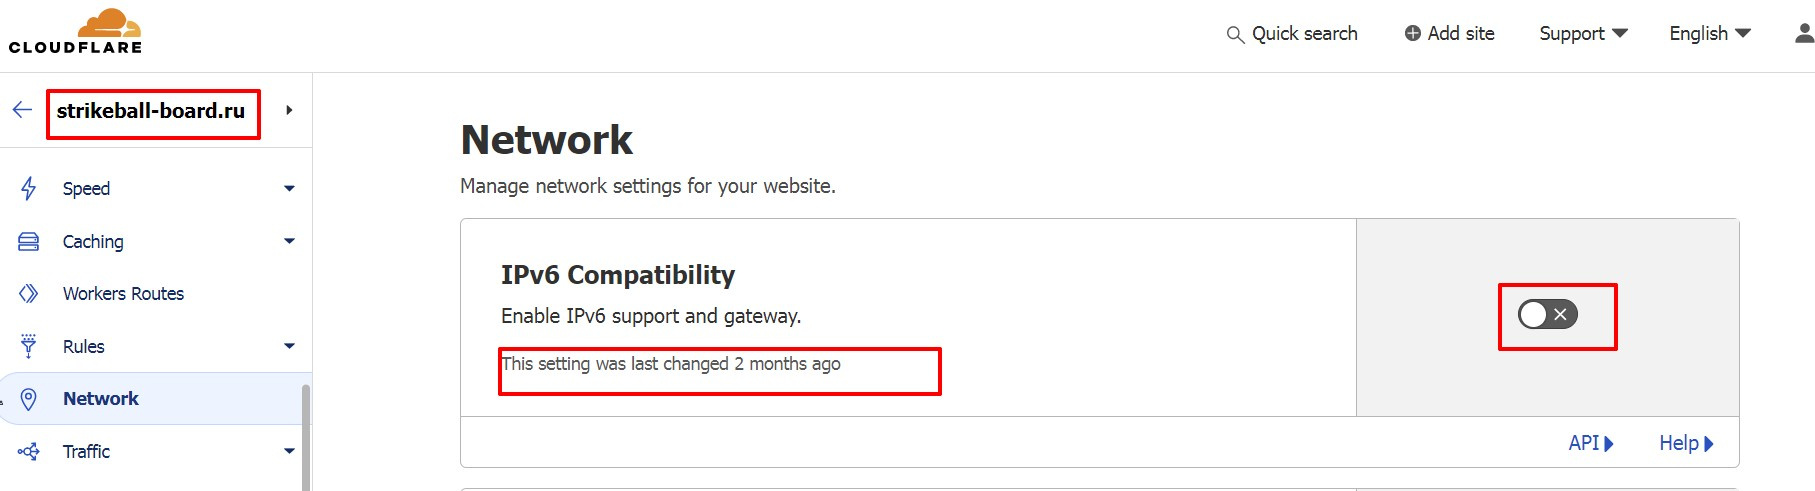Screen dimensions: 1815x491
Task: Open the user account profile icon
Action: tap(1803, 34)
